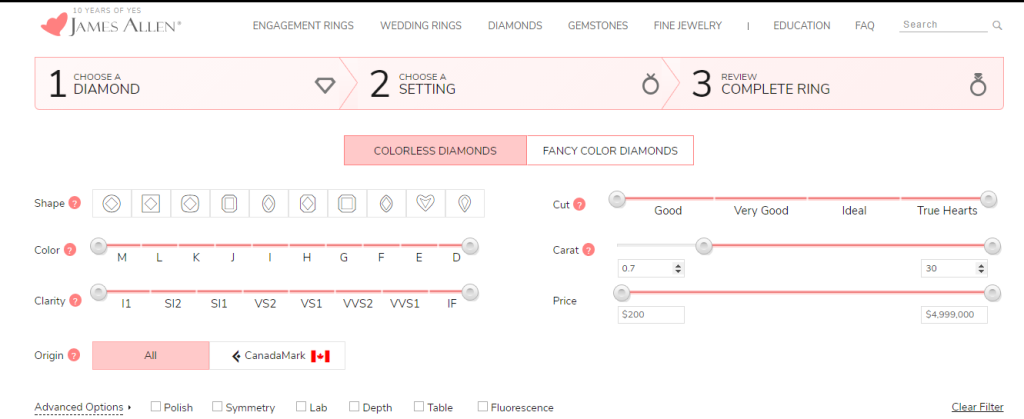Choose the pear diamond shape

click(x=465, y=204)
